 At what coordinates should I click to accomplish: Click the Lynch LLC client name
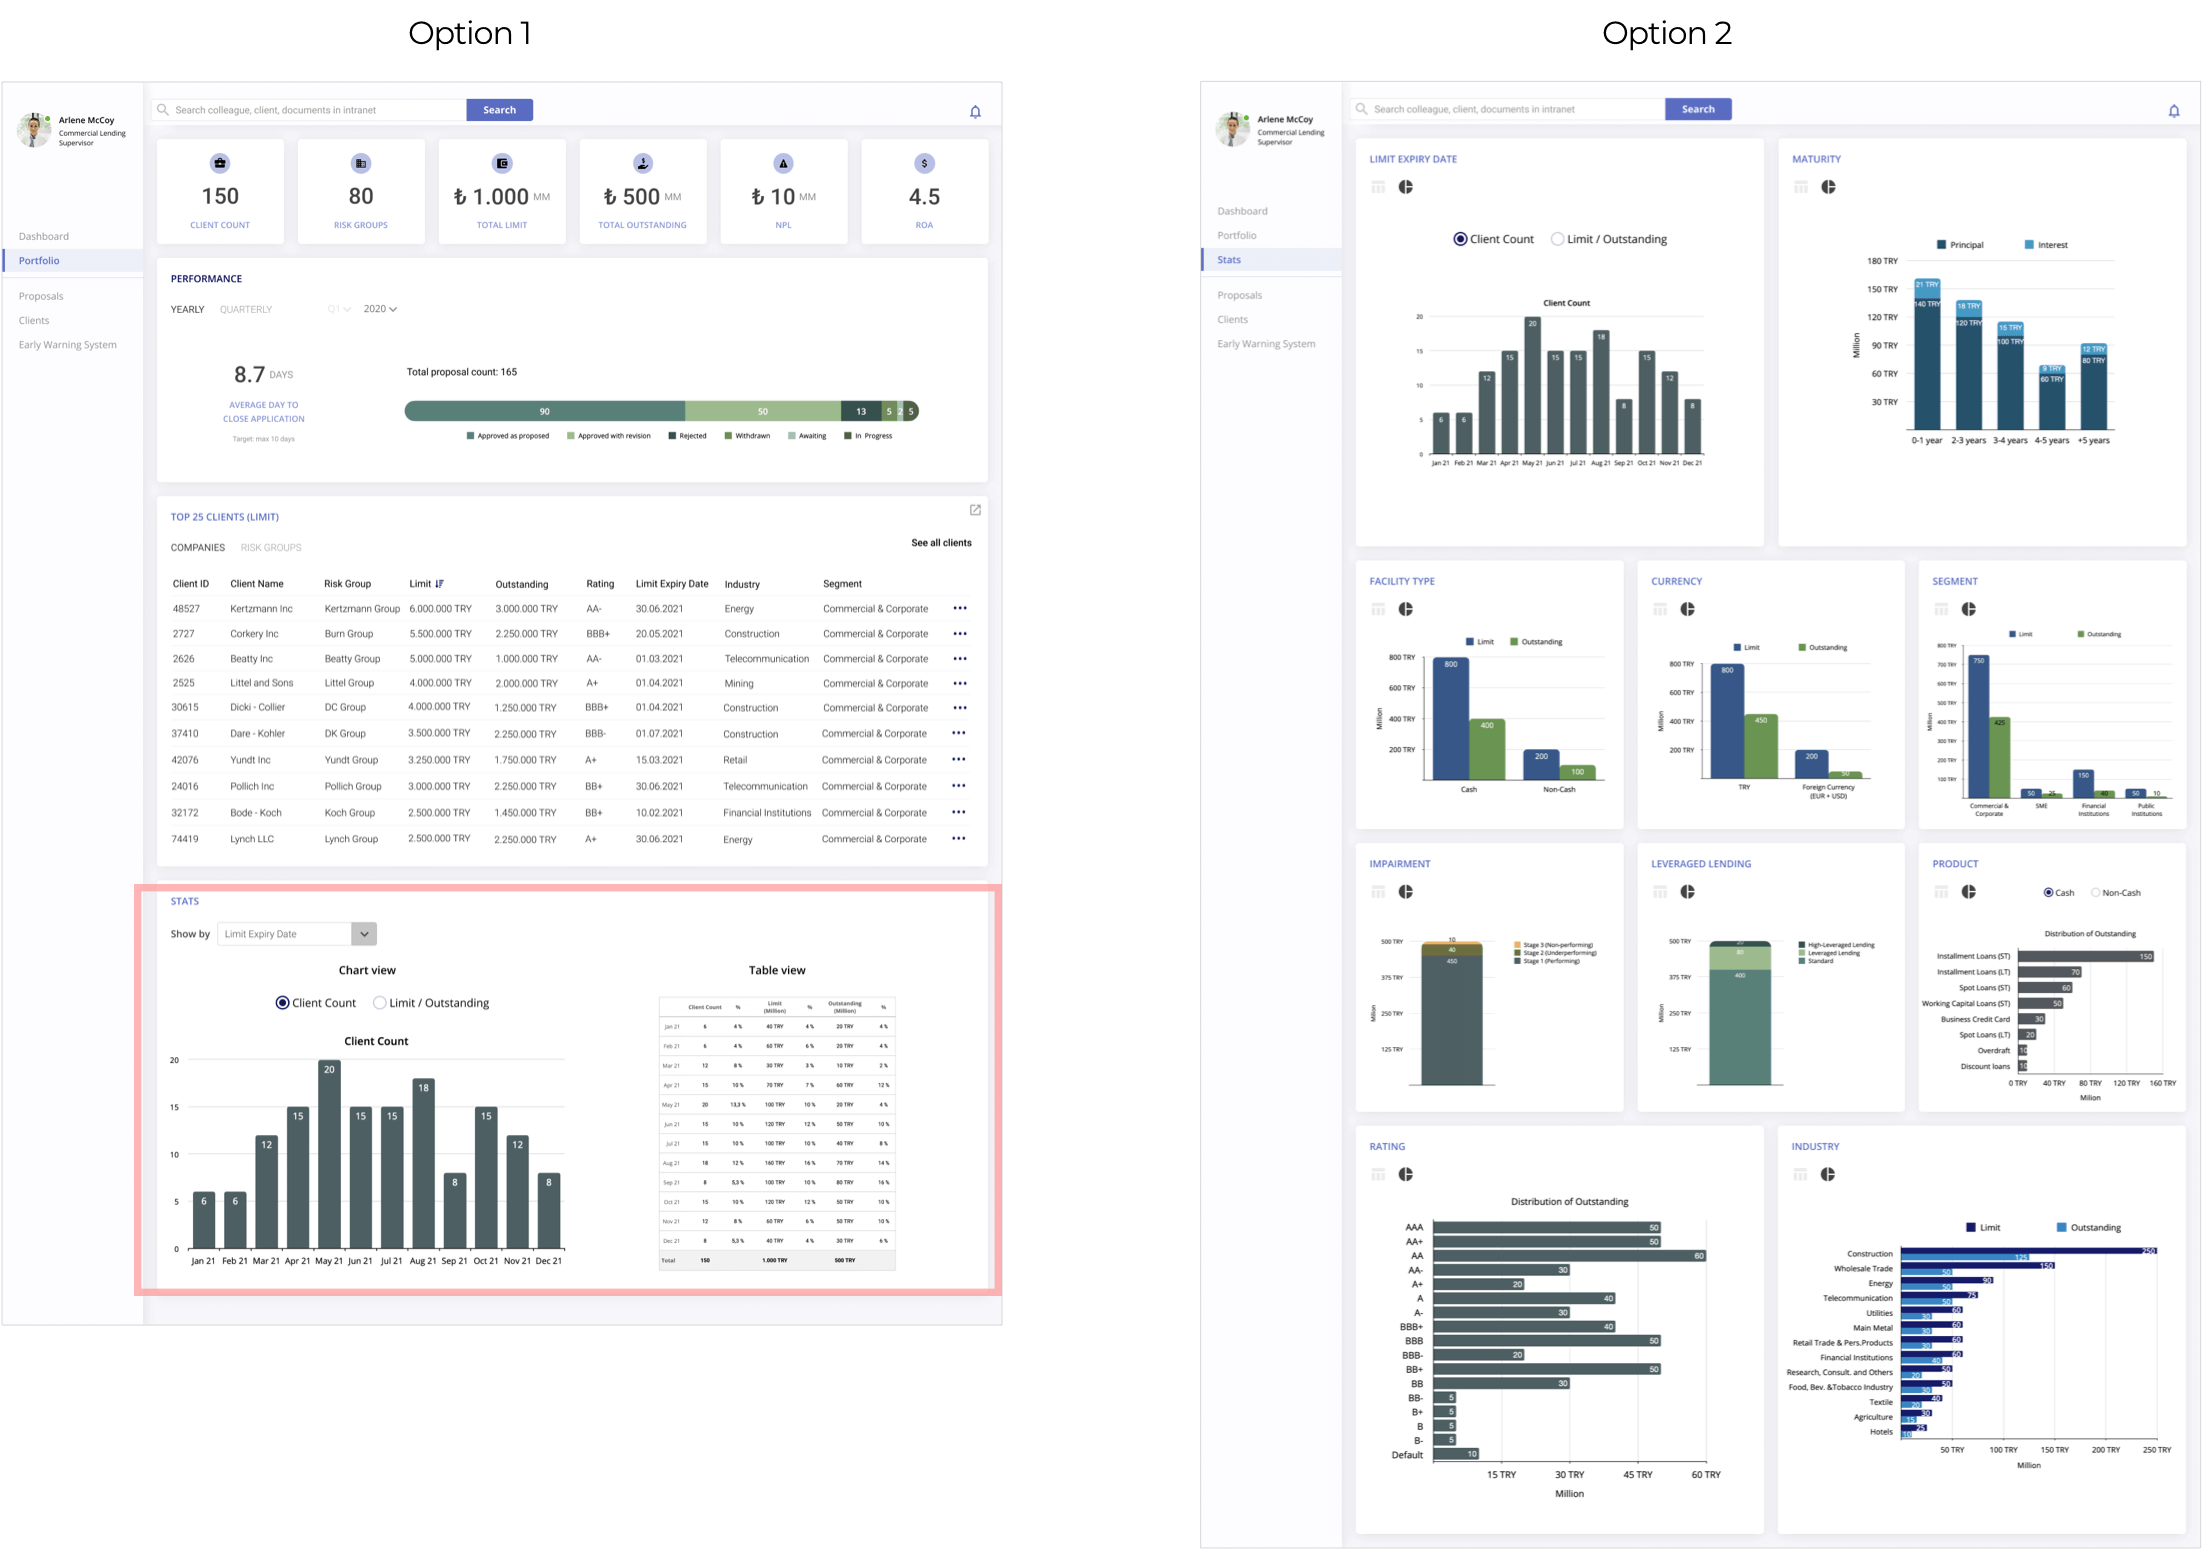click(x=252, y=839)
